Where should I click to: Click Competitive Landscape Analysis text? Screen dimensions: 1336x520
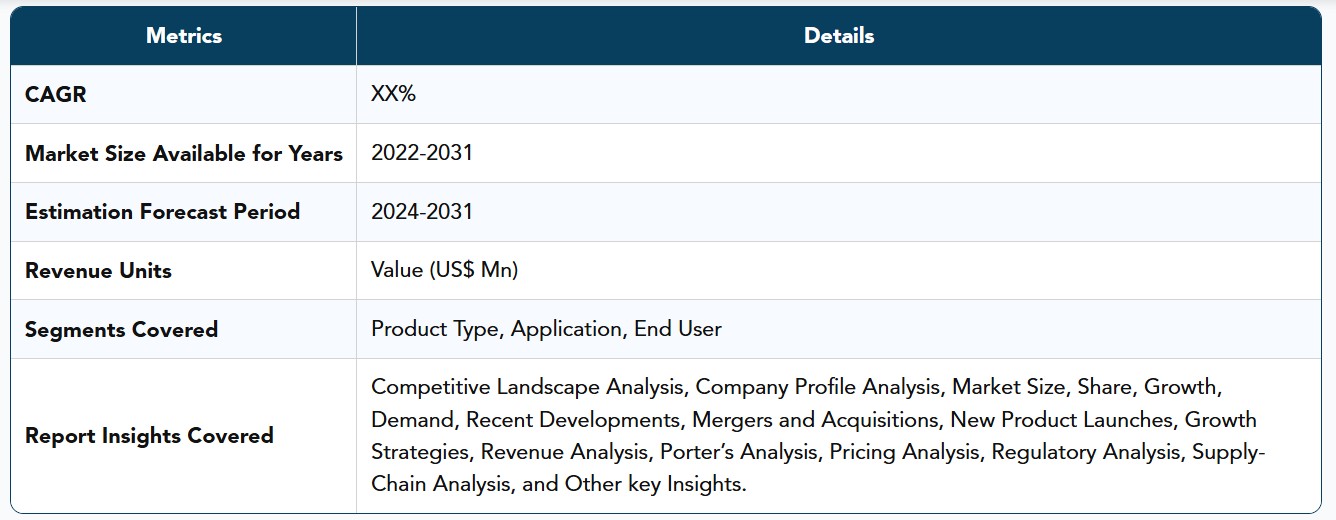click(x=527, y=387)
